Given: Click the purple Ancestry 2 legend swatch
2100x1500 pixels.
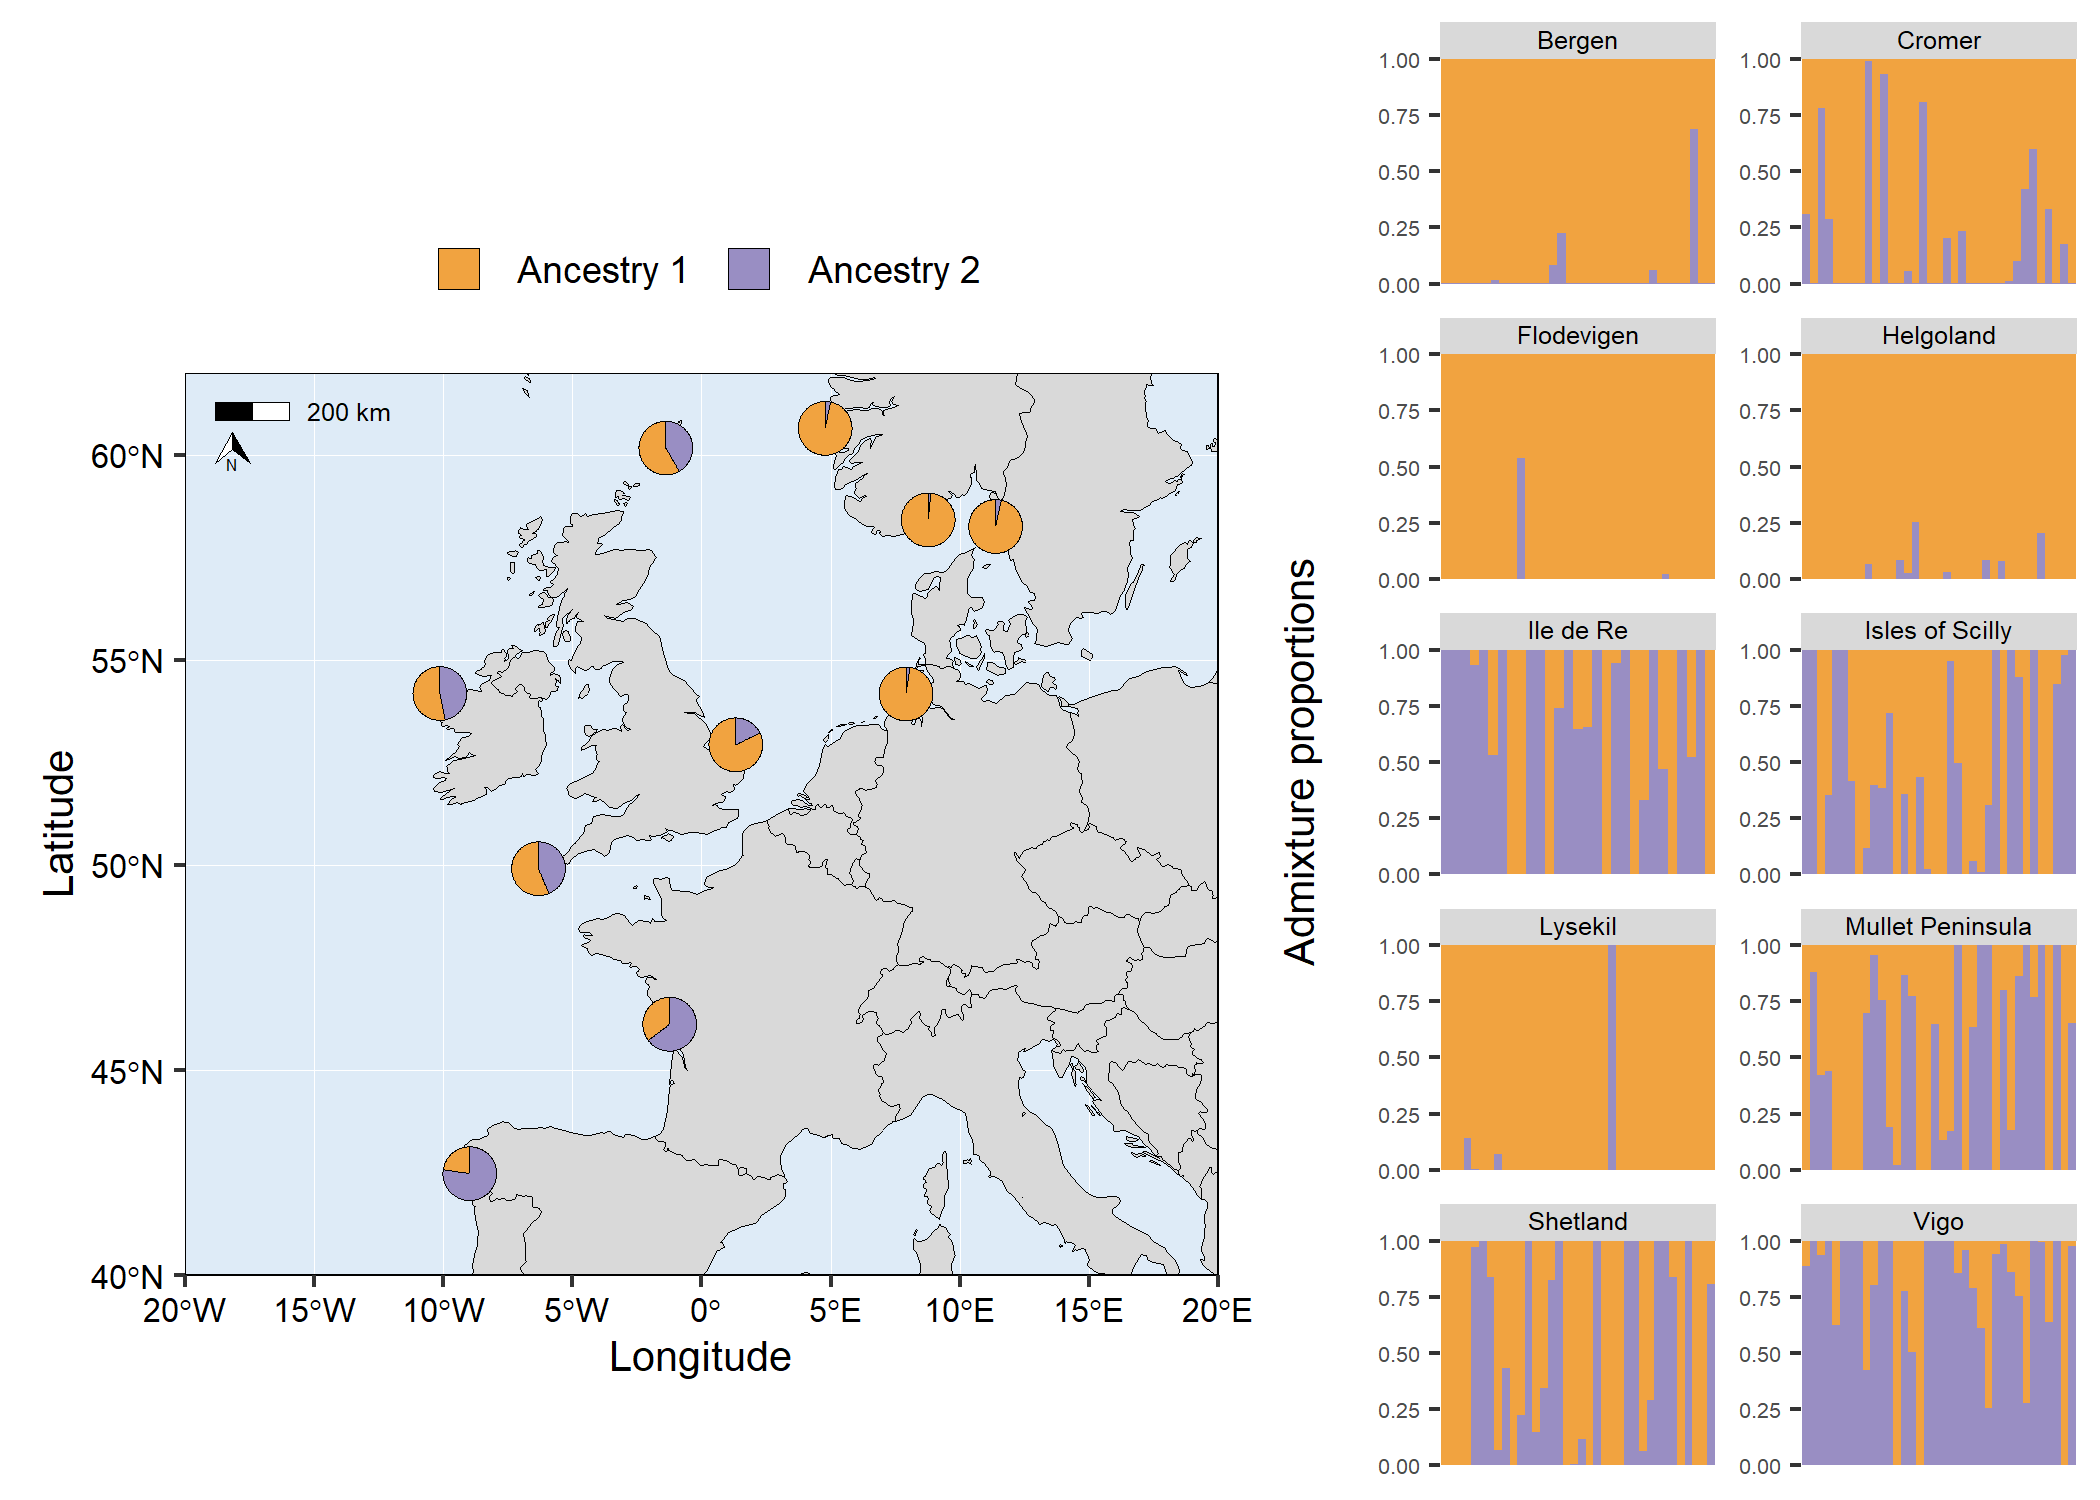Looking at the screenshot, I should tap(748, 269).
